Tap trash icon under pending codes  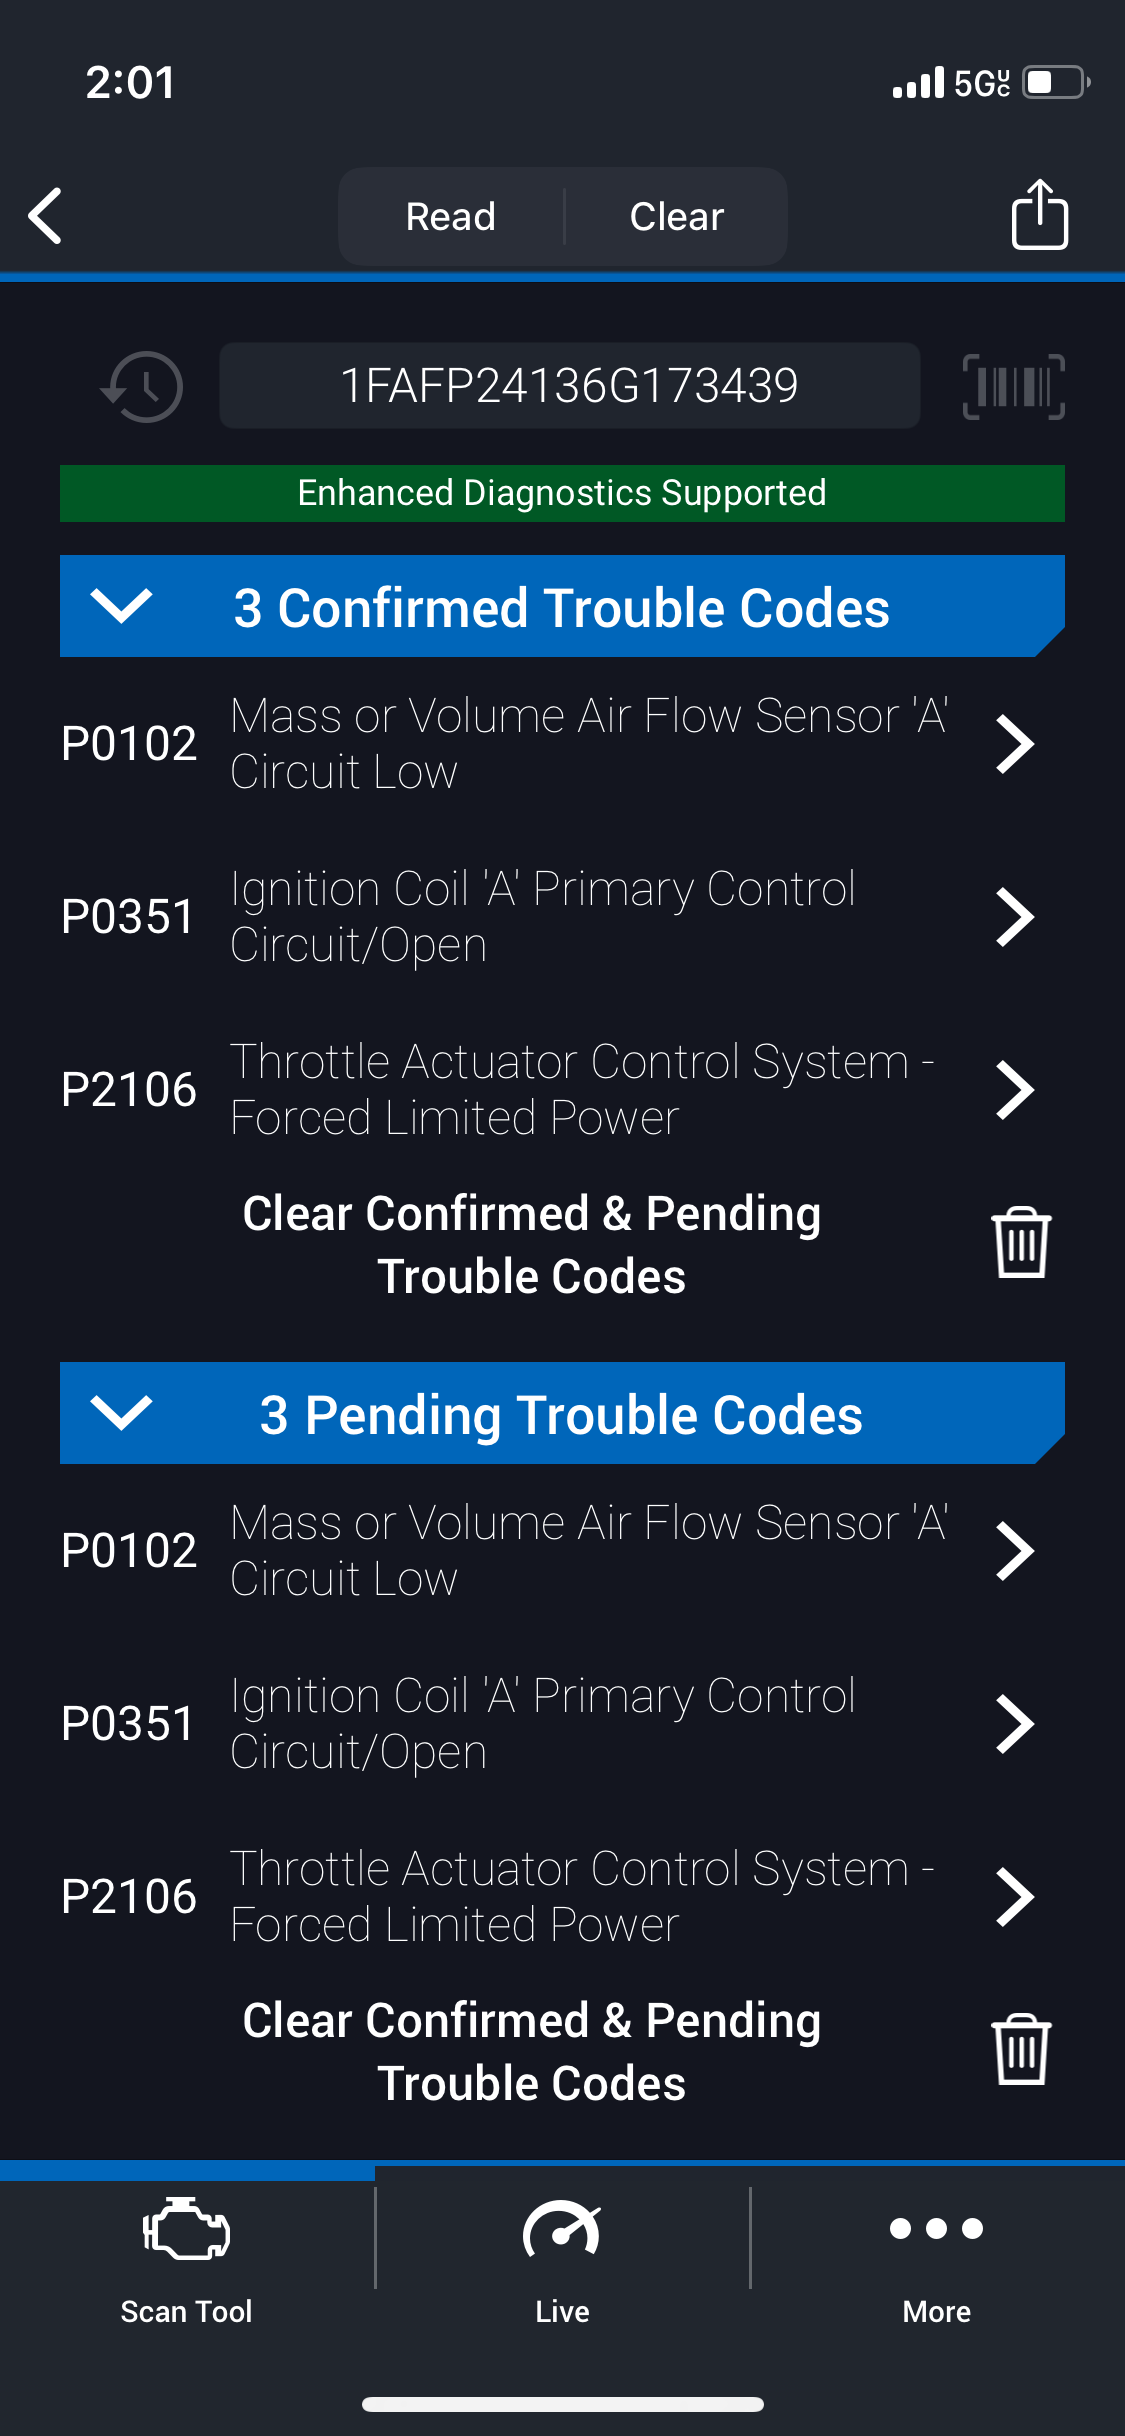[x=1020, y=2050]
